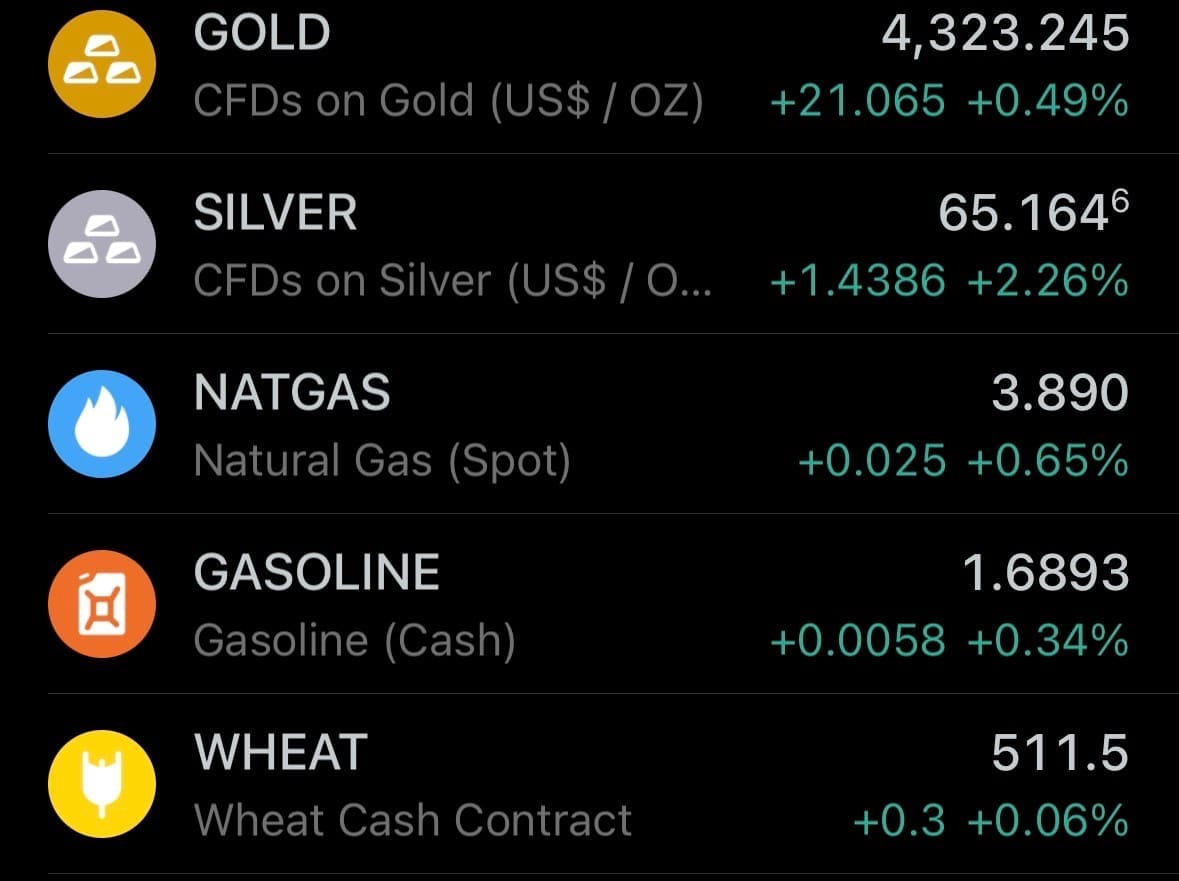Select the NATGAS symbol title
The height and width of the screenshot is (881, 1179).
pos(292,393)
